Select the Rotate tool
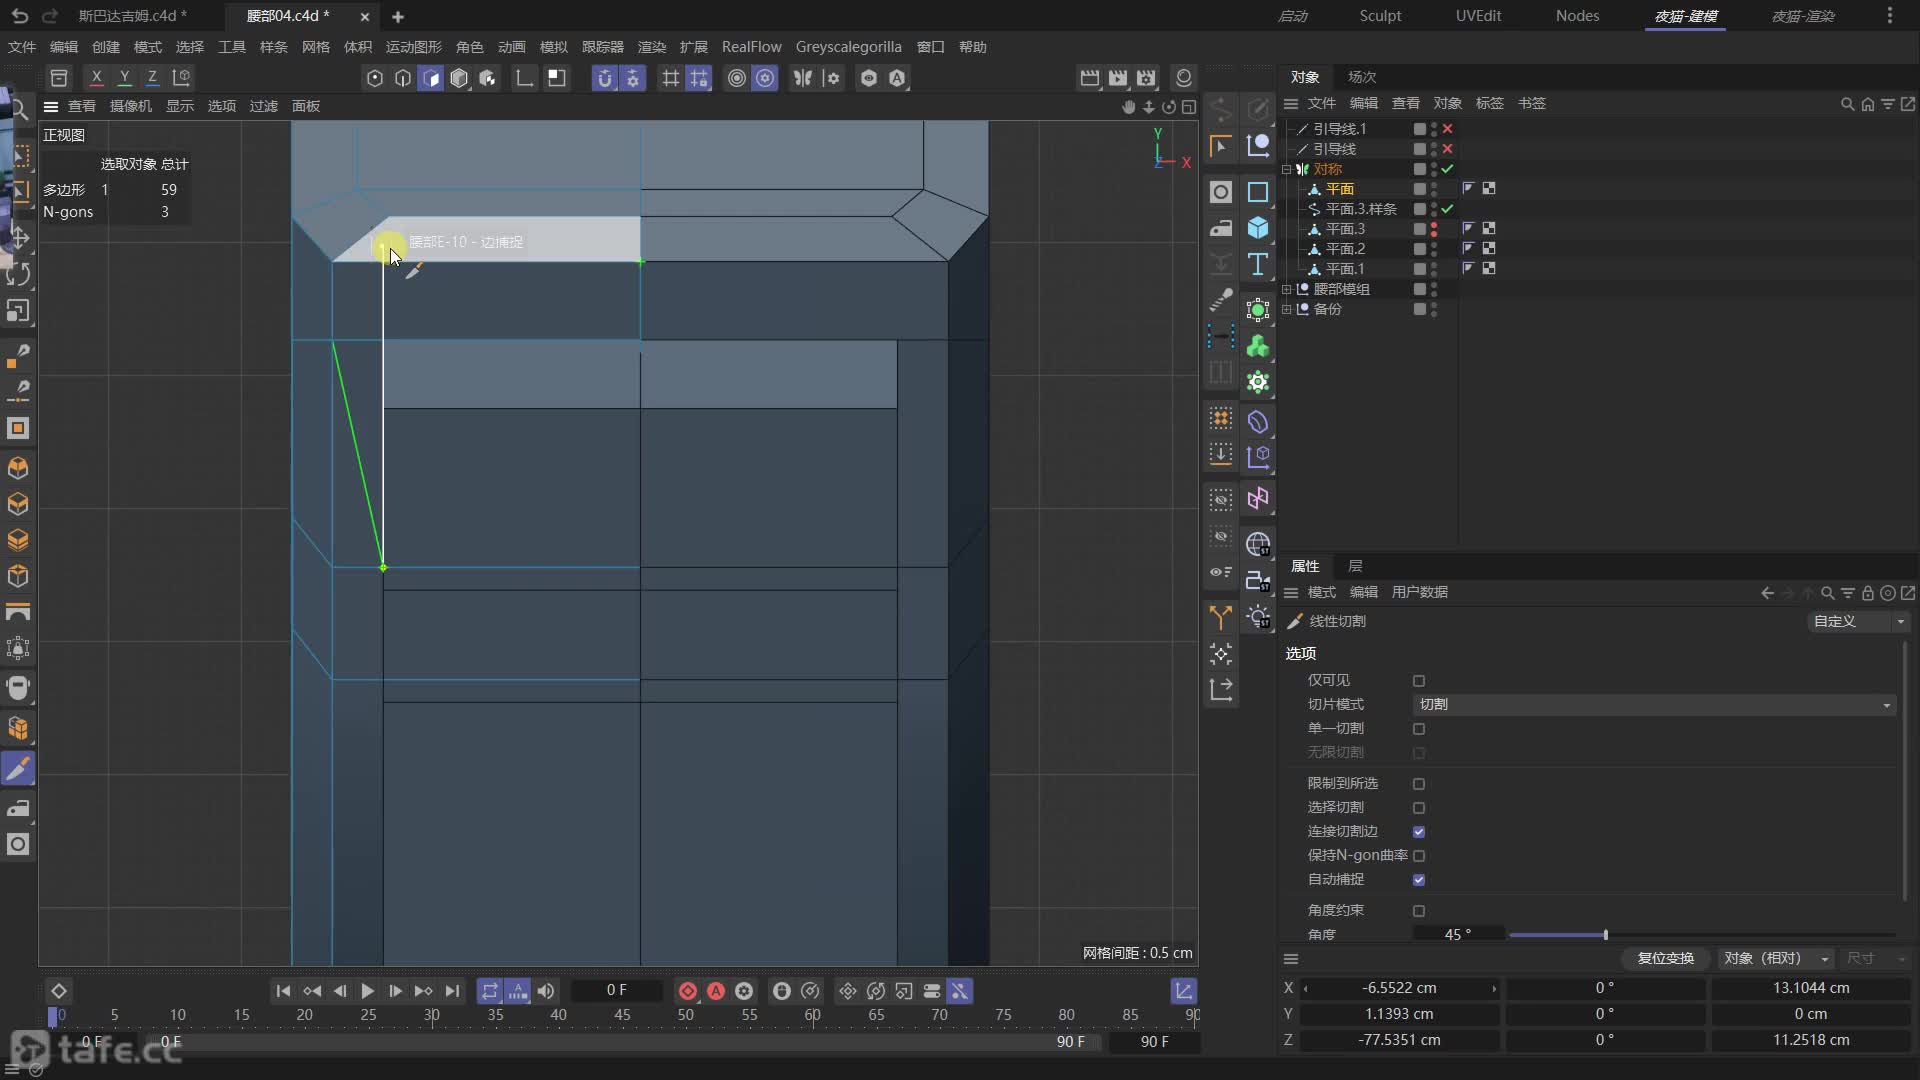 (18, 274)
